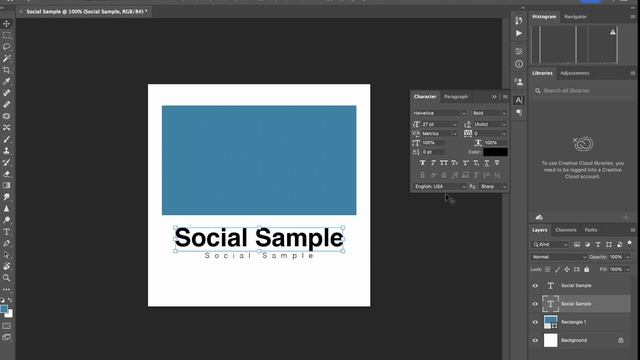Screen dimensions: 640x360
Task: Select the Zoom magnifier tool
Action: [7, 278]
